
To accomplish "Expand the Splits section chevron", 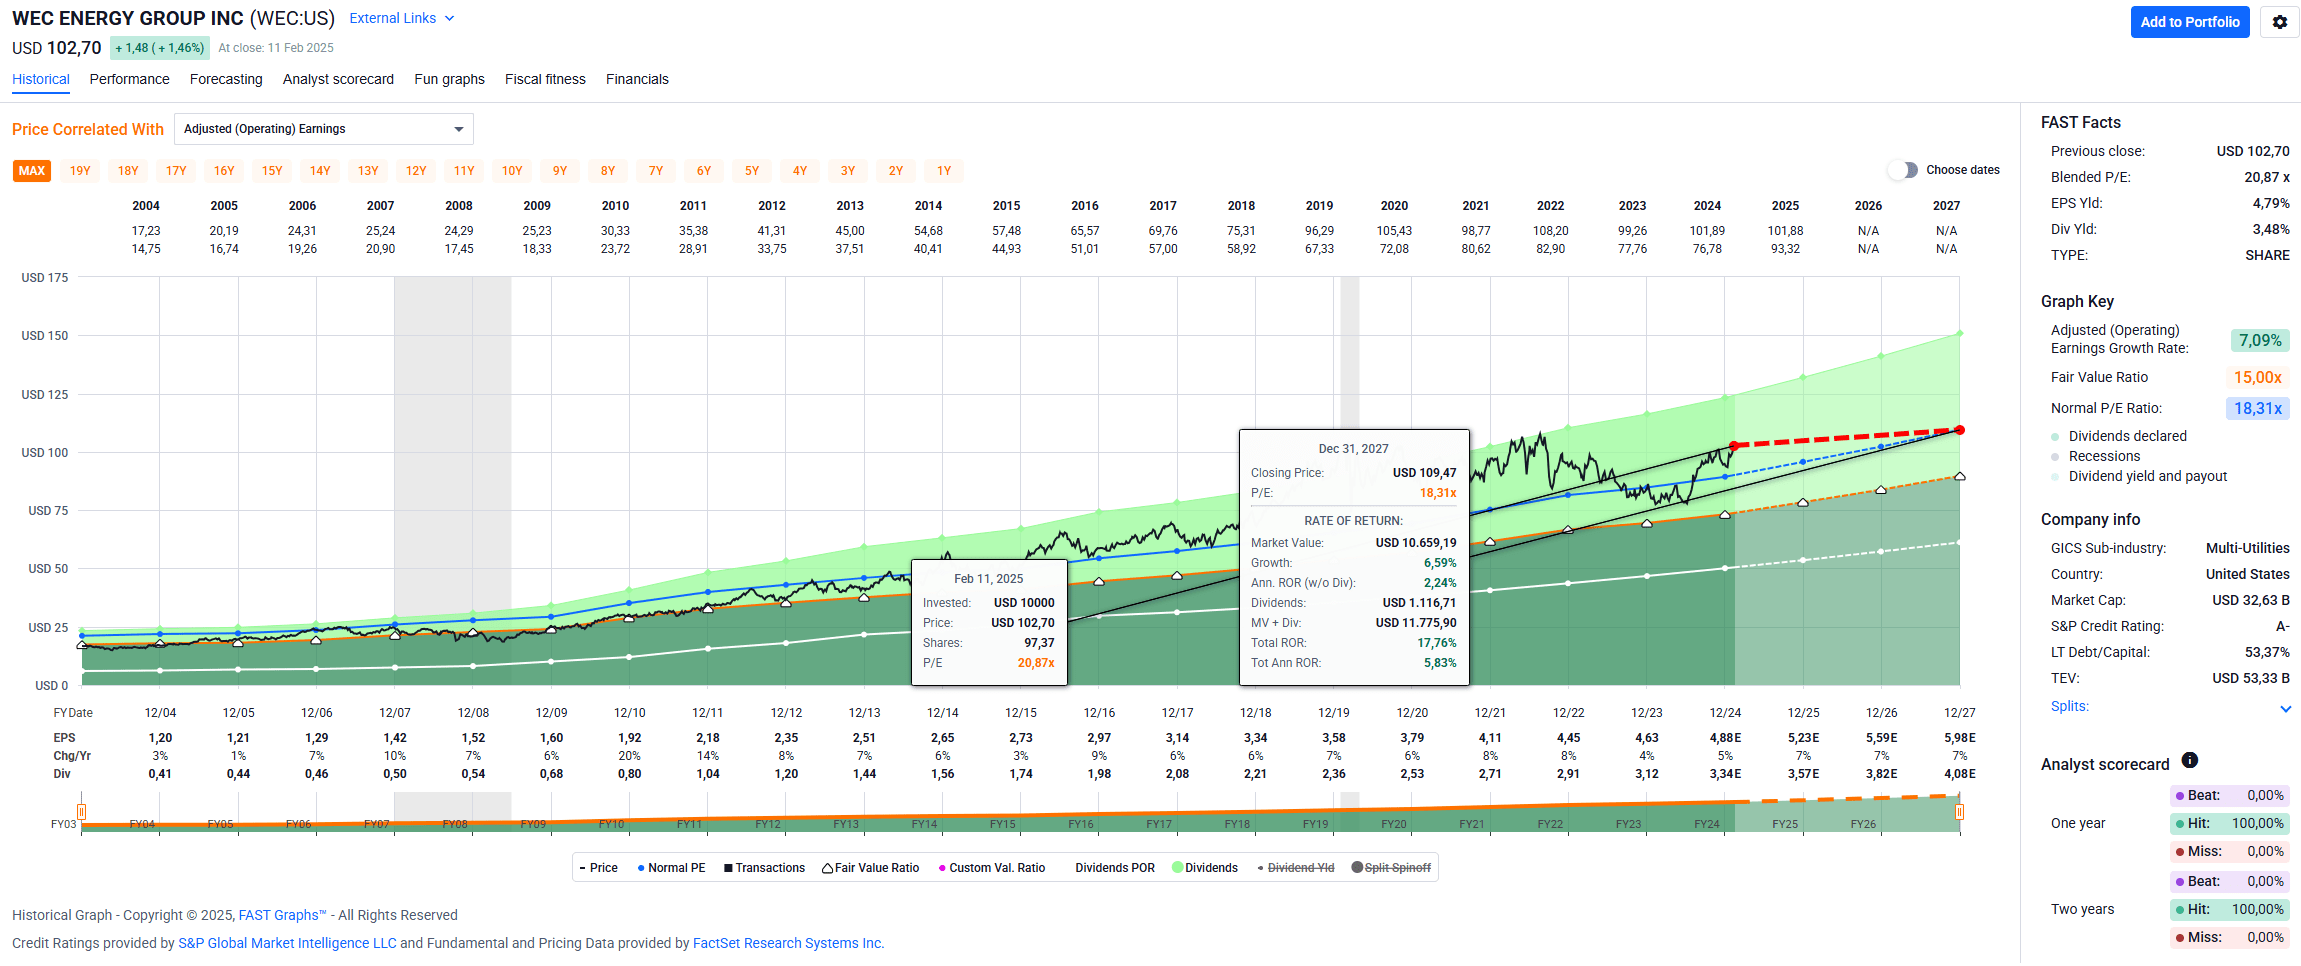I will tap(2285, 708).
